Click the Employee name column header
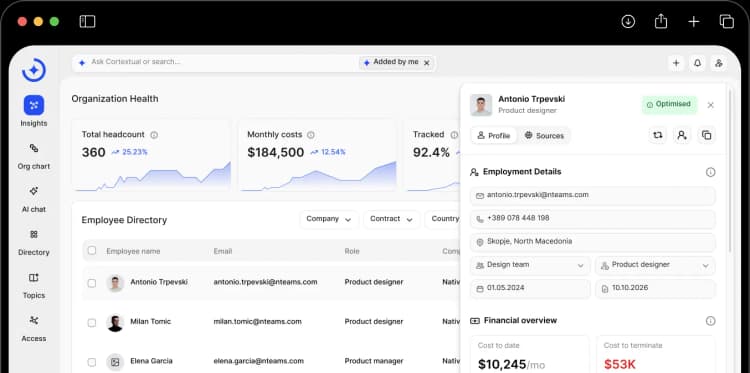This screenshot has width=750, height=373. [x=133, y=252]
